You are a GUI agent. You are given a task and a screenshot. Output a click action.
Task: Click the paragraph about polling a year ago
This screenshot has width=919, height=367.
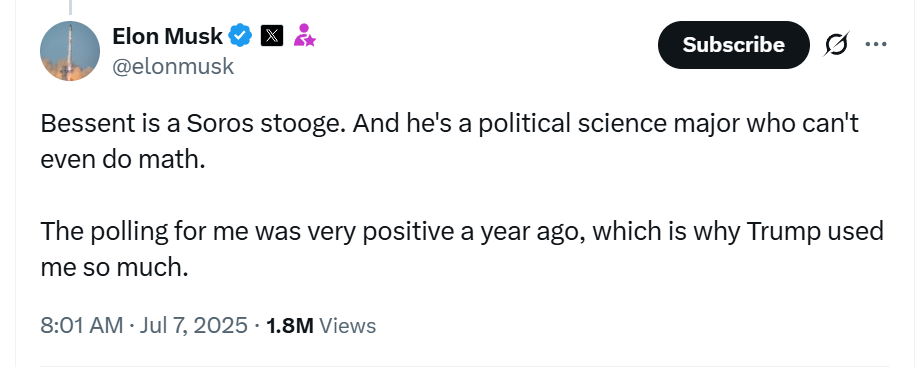pyautogui.click(x=462, y=249)
